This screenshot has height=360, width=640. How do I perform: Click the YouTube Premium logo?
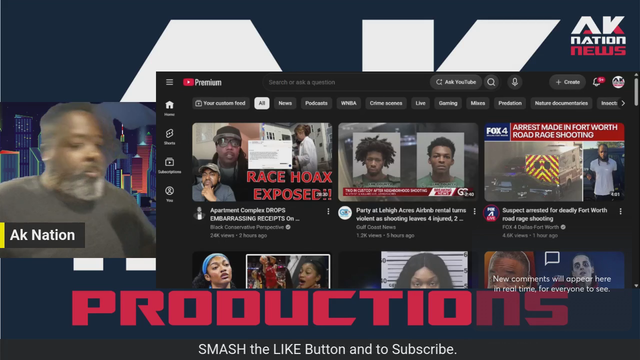202,82
